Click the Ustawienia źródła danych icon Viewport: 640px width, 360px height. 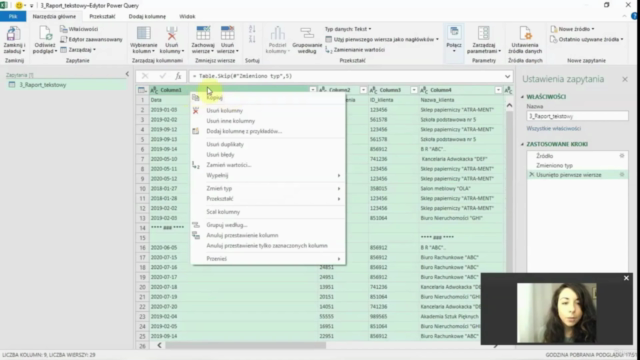[525, 34]
